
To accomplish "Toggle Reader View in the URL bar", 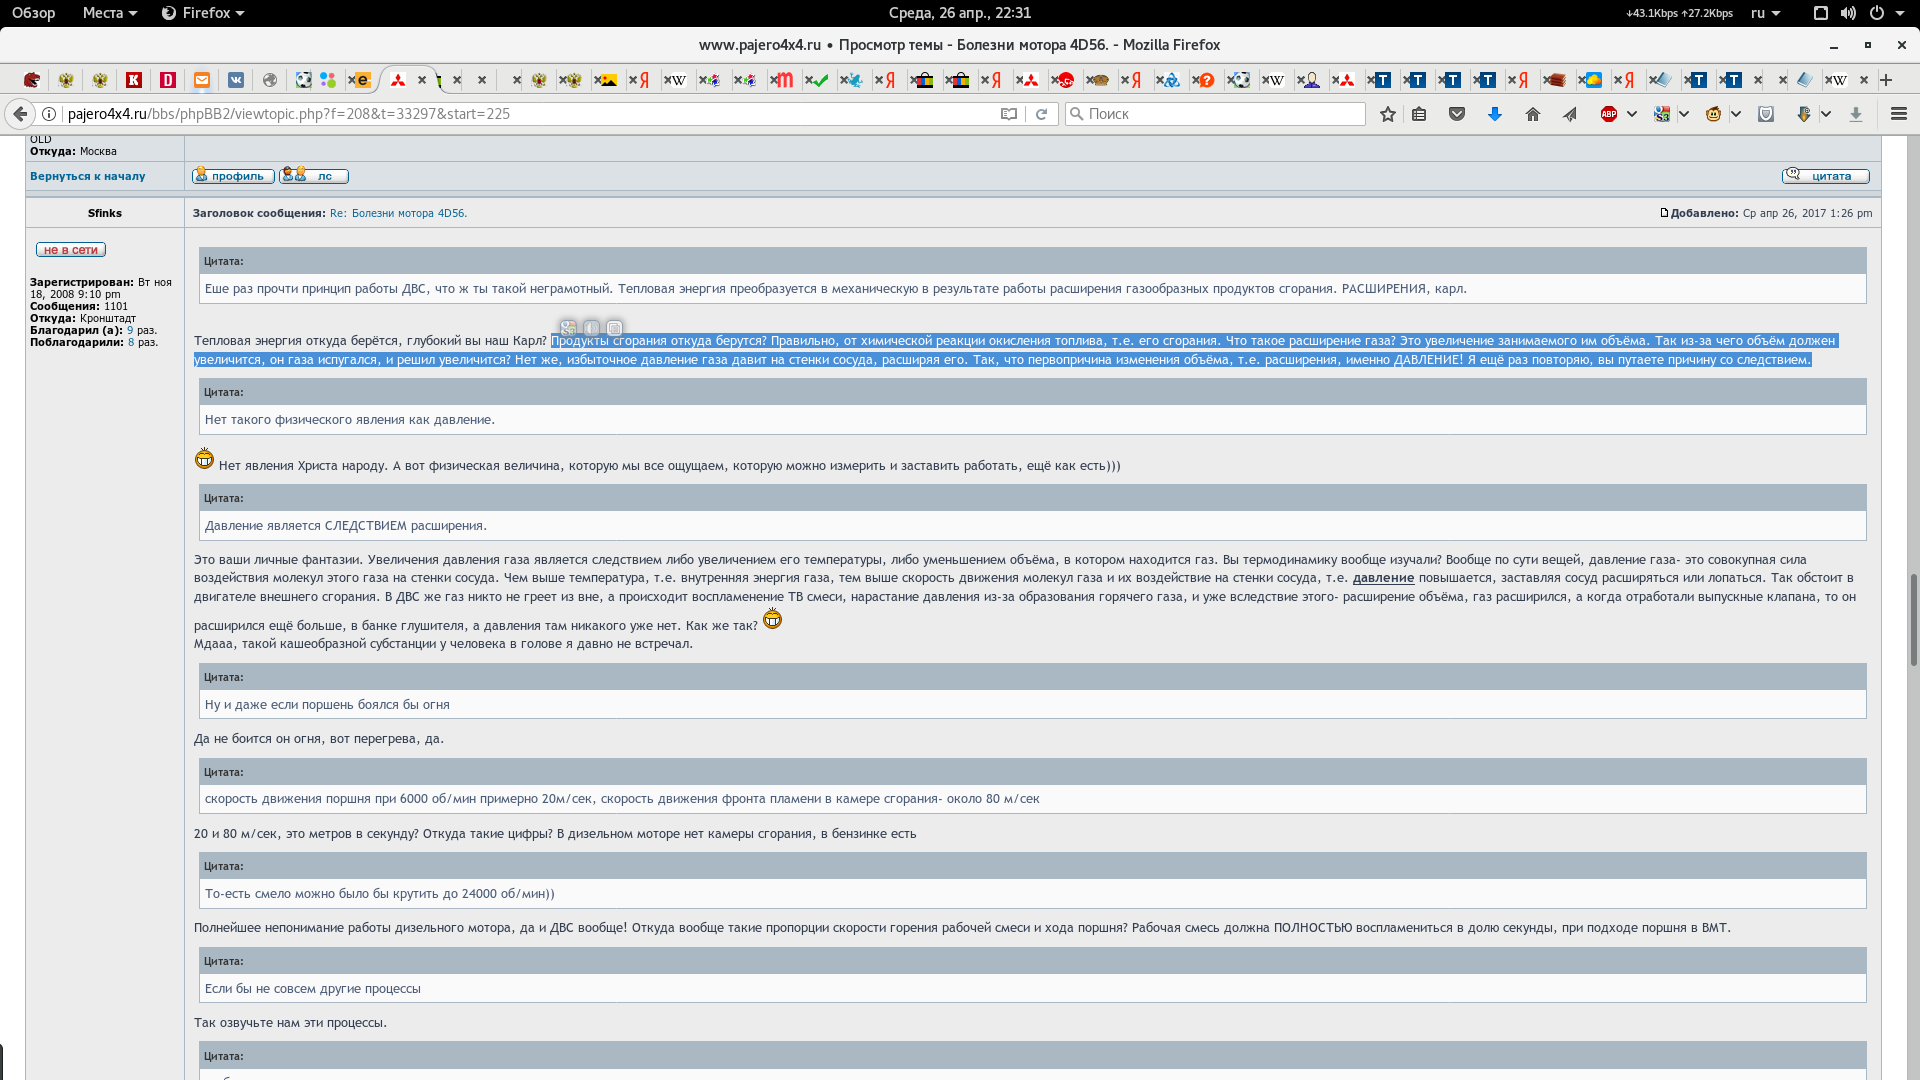I will click(x=1009, y=114).
